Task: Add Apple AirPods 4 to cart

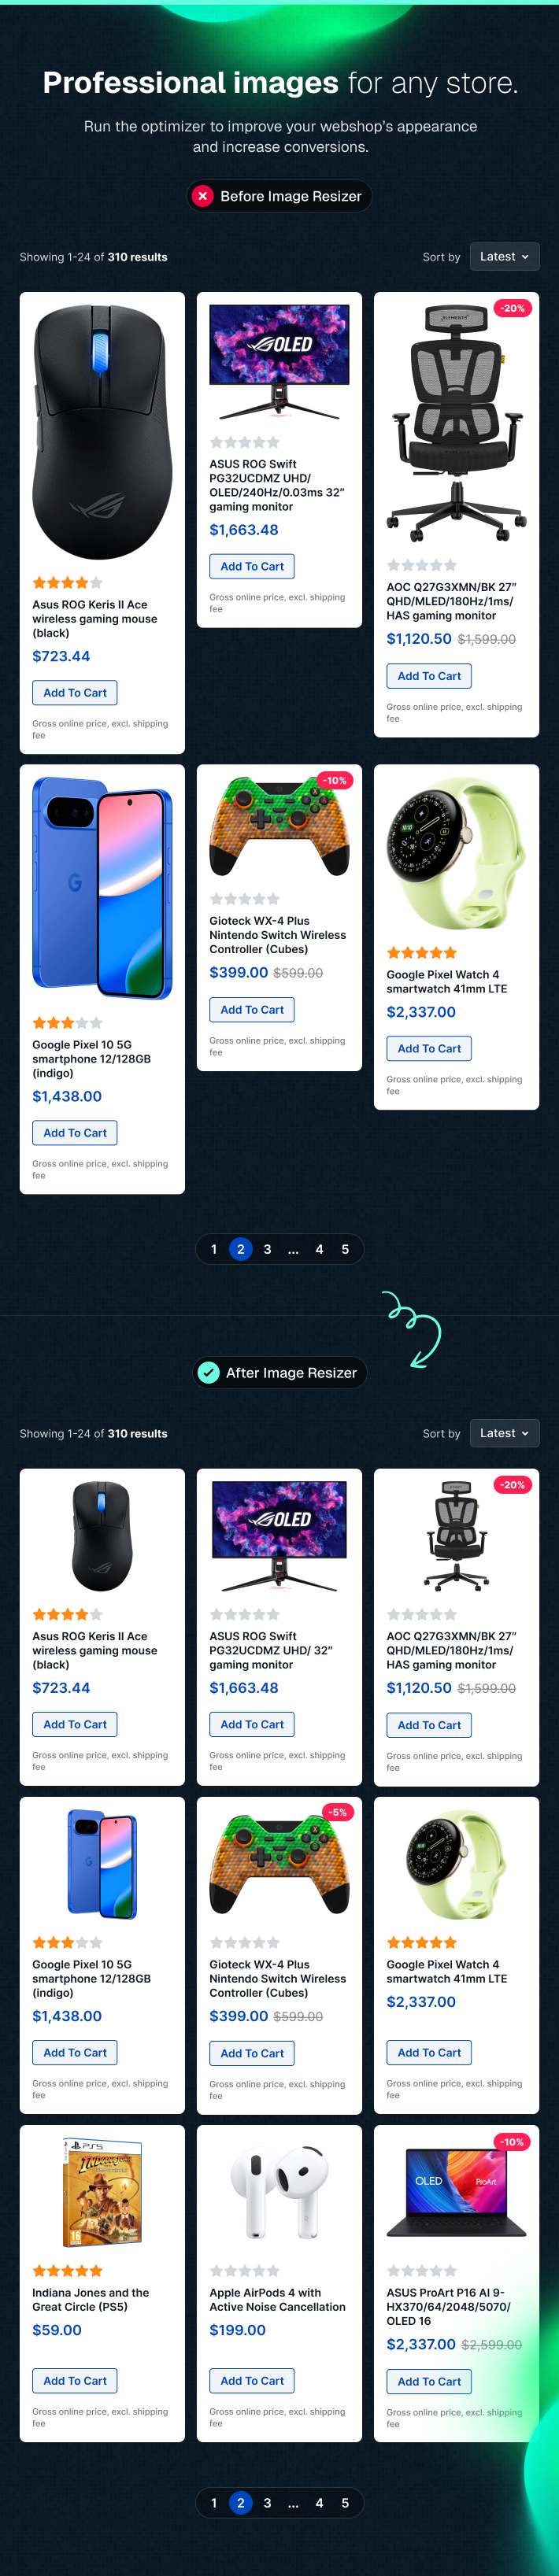Action: [x=252, y=2380]
